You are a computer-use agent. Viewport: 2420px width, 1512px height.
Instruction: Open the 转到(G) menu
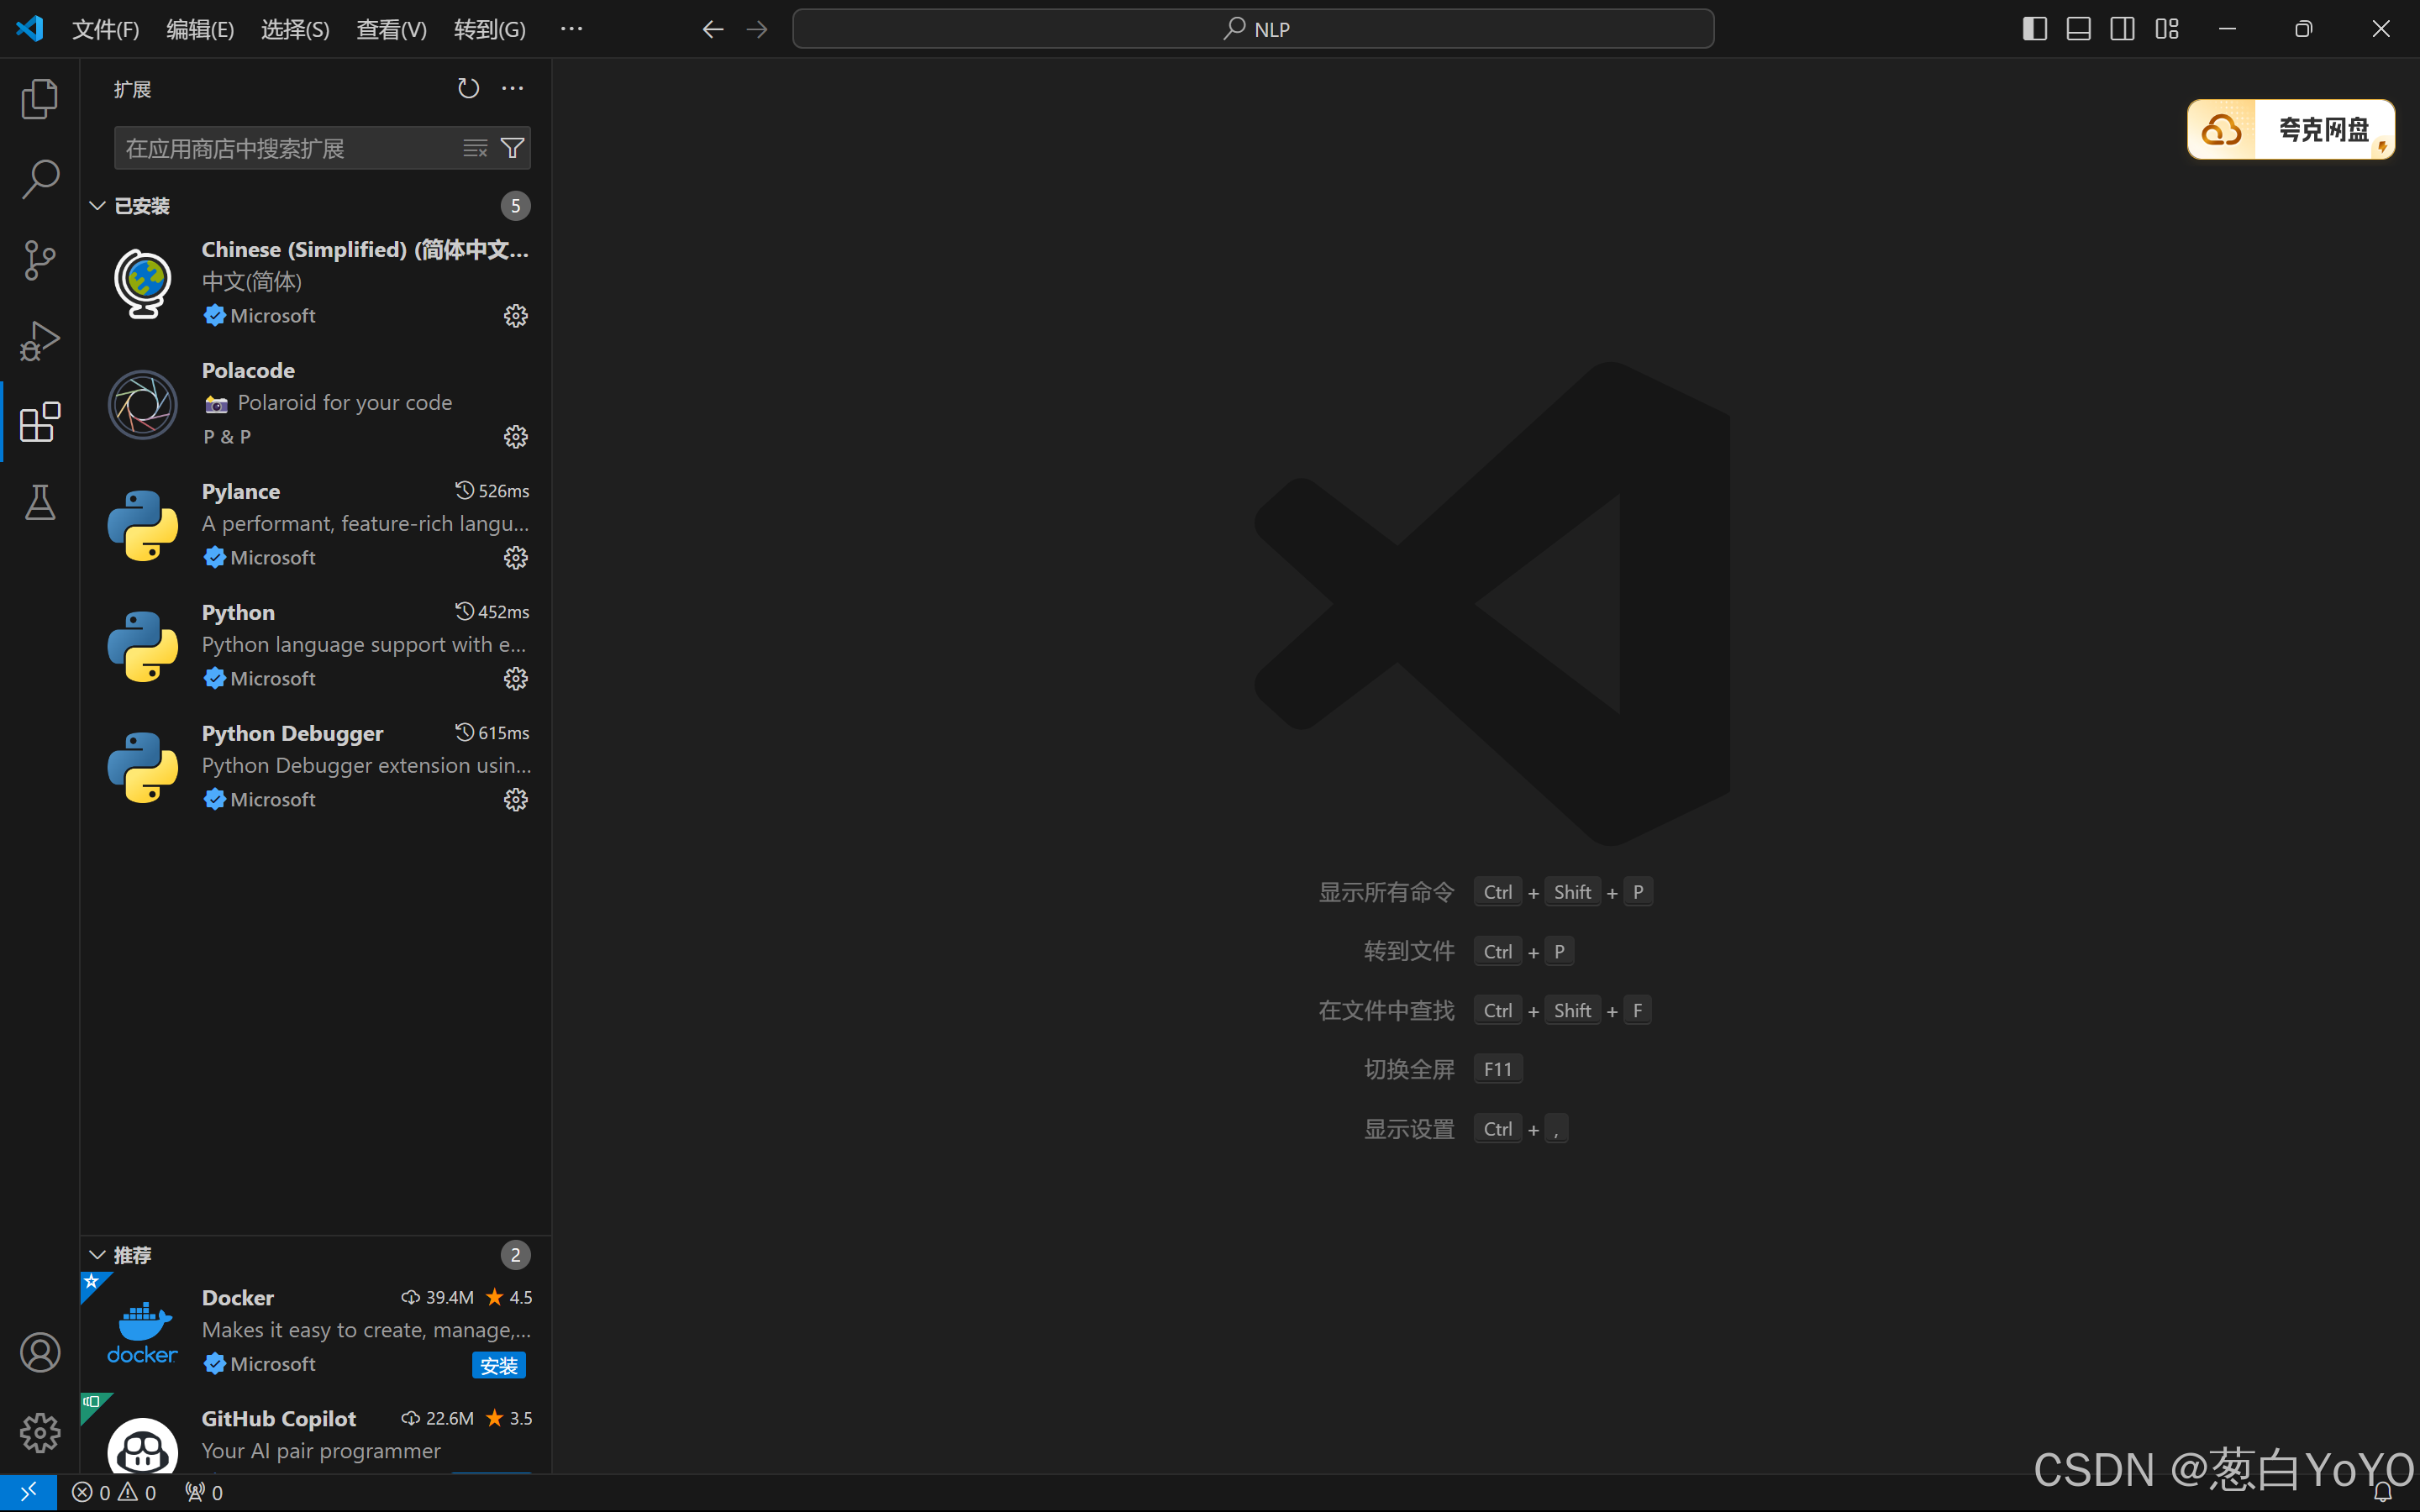[x=489, y=29]
